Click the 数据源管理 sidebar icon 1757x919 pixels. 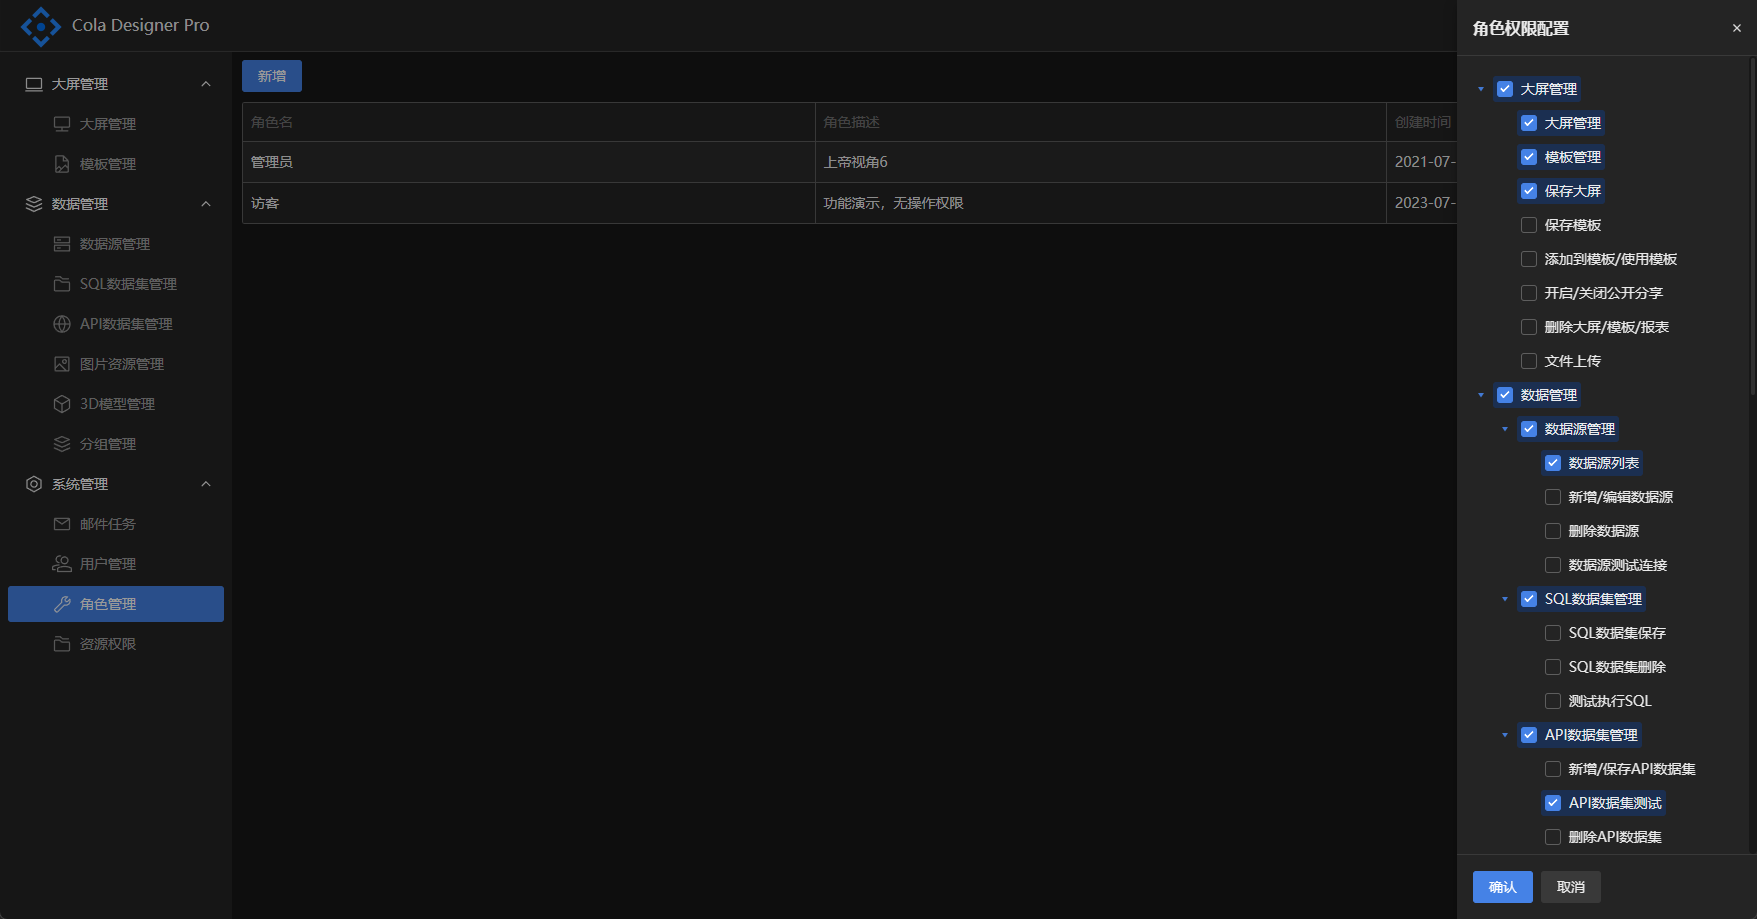(62, 244)
